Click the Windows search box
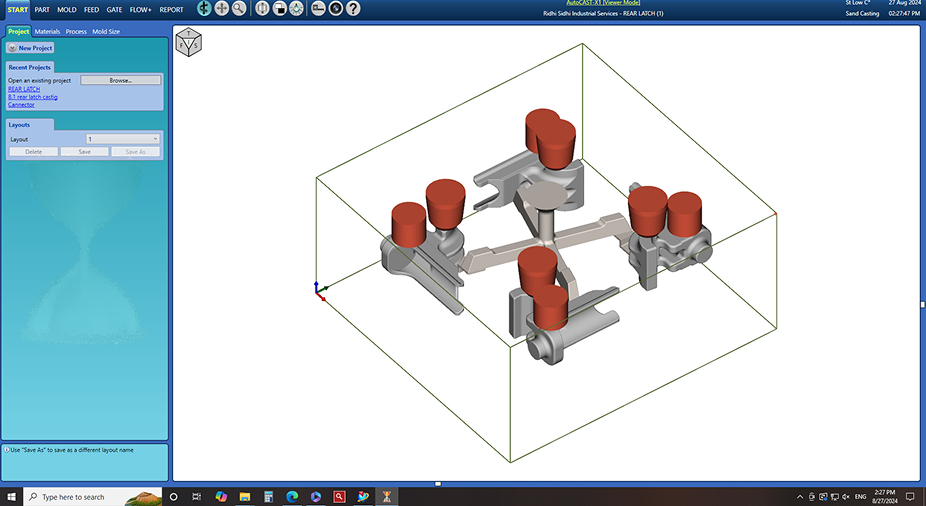Image resolution: width=926 pixels, height=506 pixels. click(x=73, y=497)
